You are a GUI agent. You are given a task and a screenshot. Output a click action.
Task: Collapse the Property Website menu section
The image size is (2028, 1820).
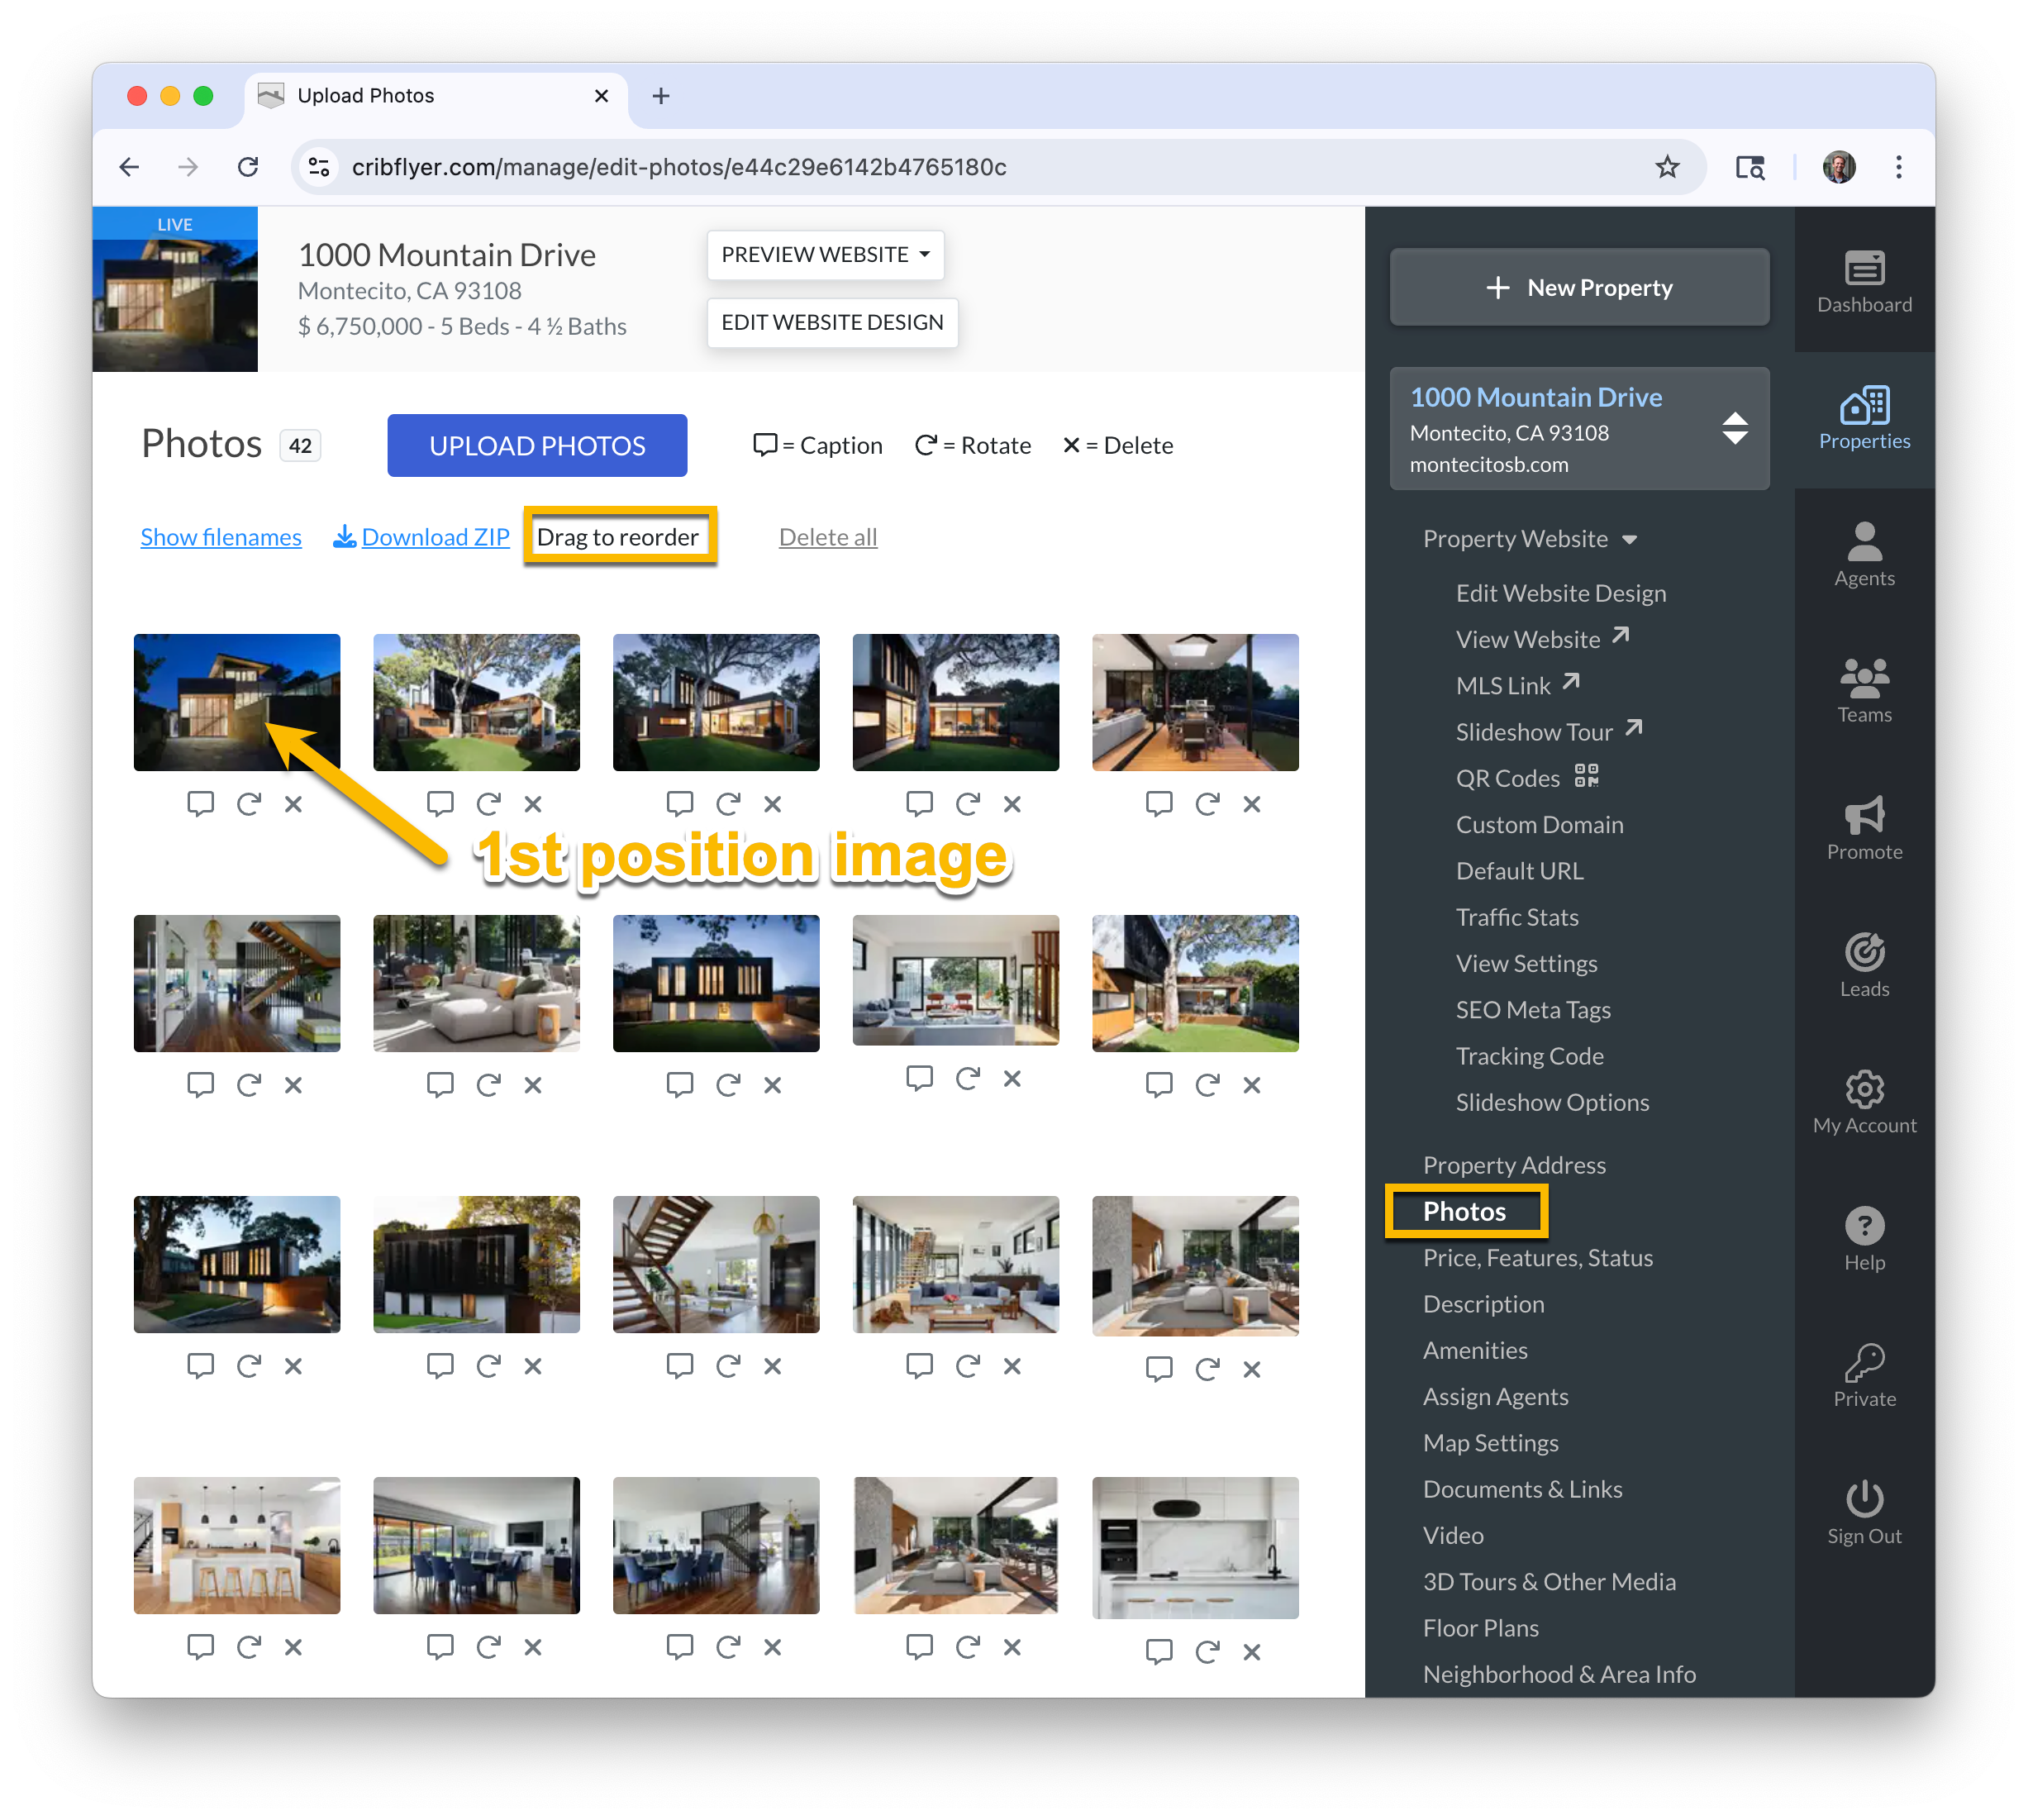tap(1529, 539)
